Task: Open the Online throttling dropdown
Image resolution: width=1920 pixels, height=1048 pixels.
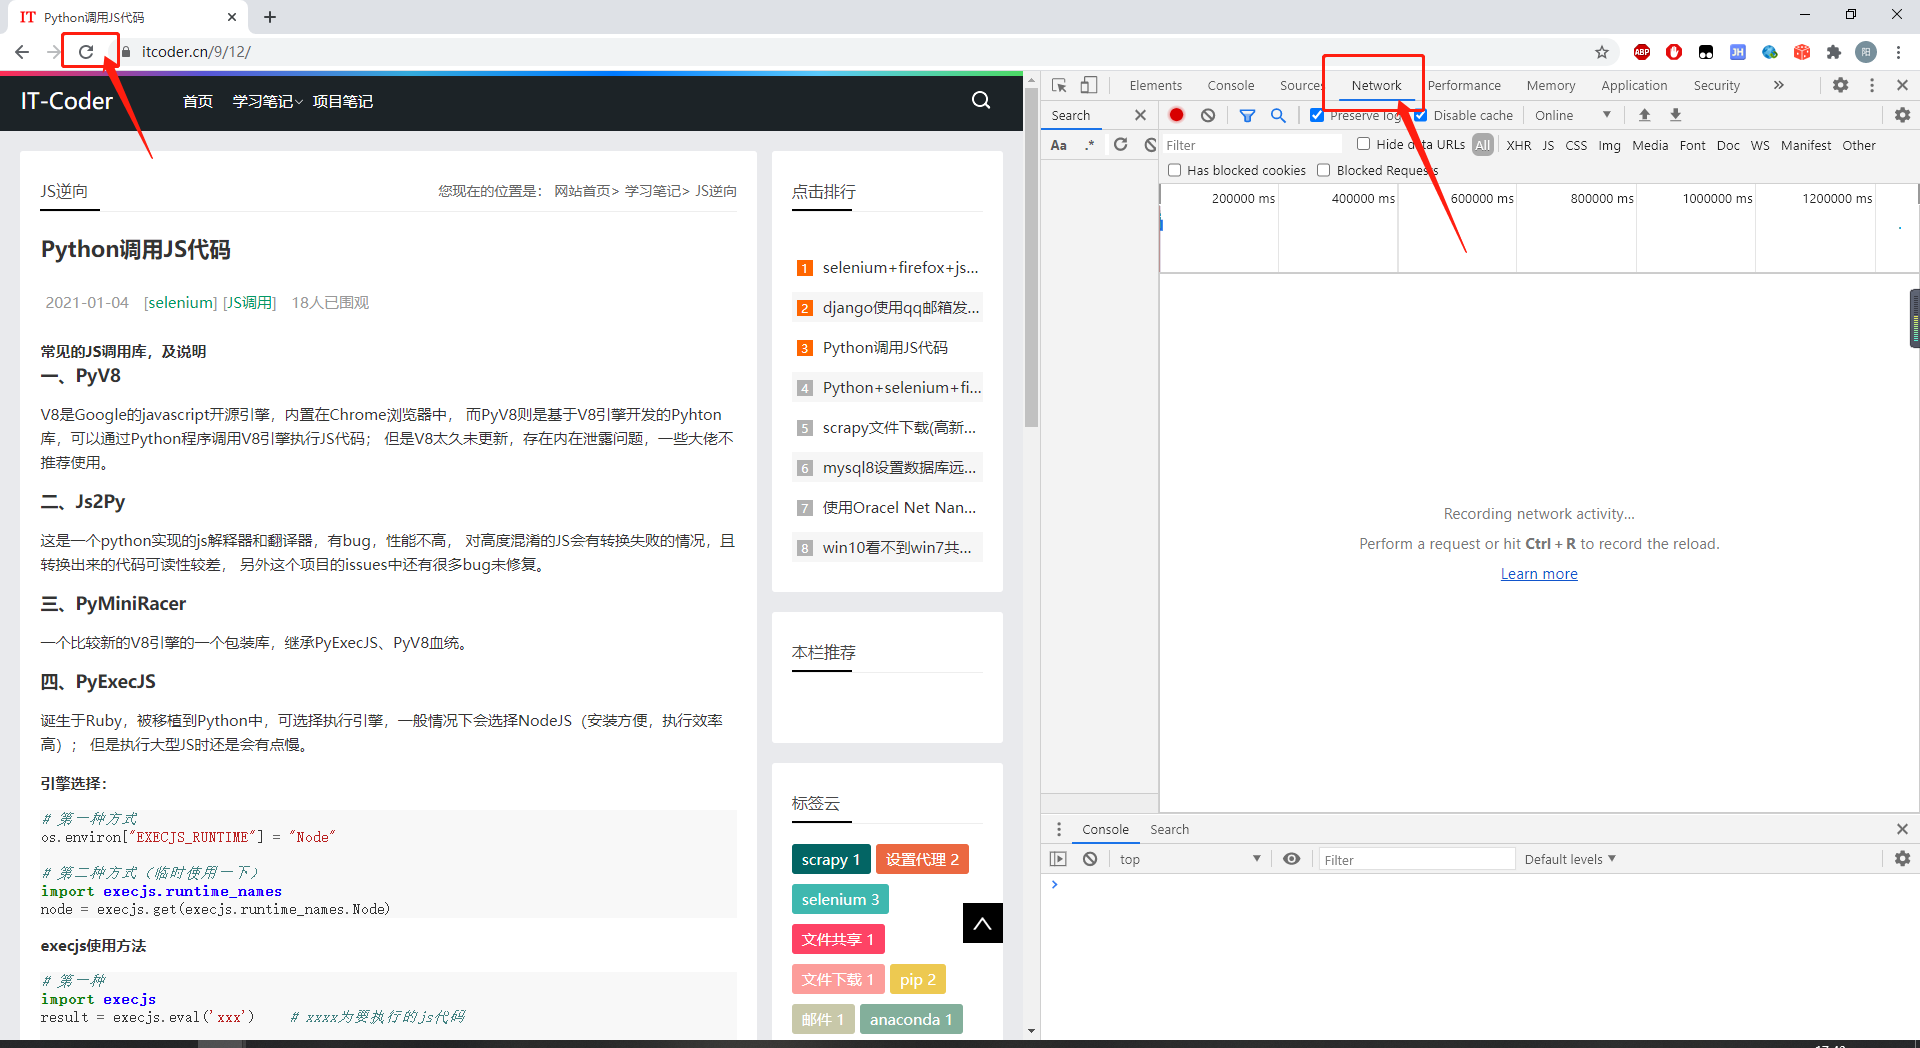Action: (x=1573, y=115)
